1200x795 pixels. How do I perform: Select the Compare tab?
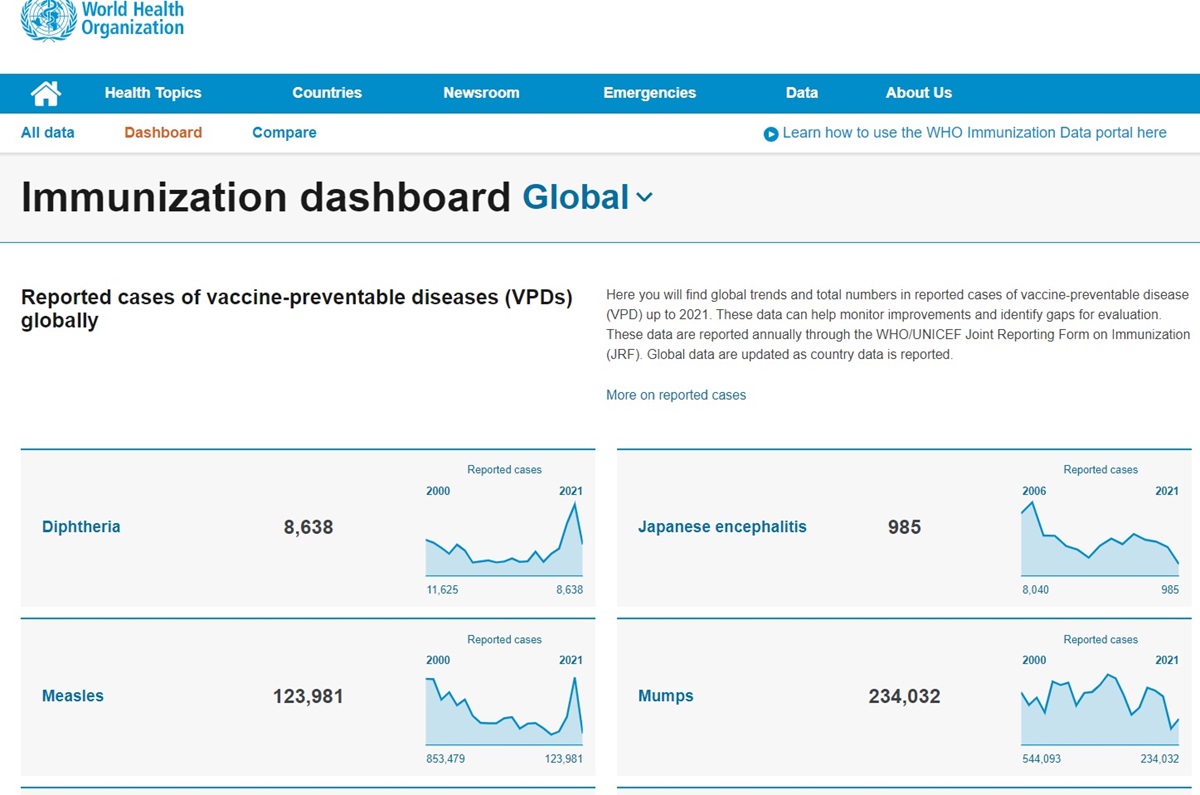tap(283, 132)
